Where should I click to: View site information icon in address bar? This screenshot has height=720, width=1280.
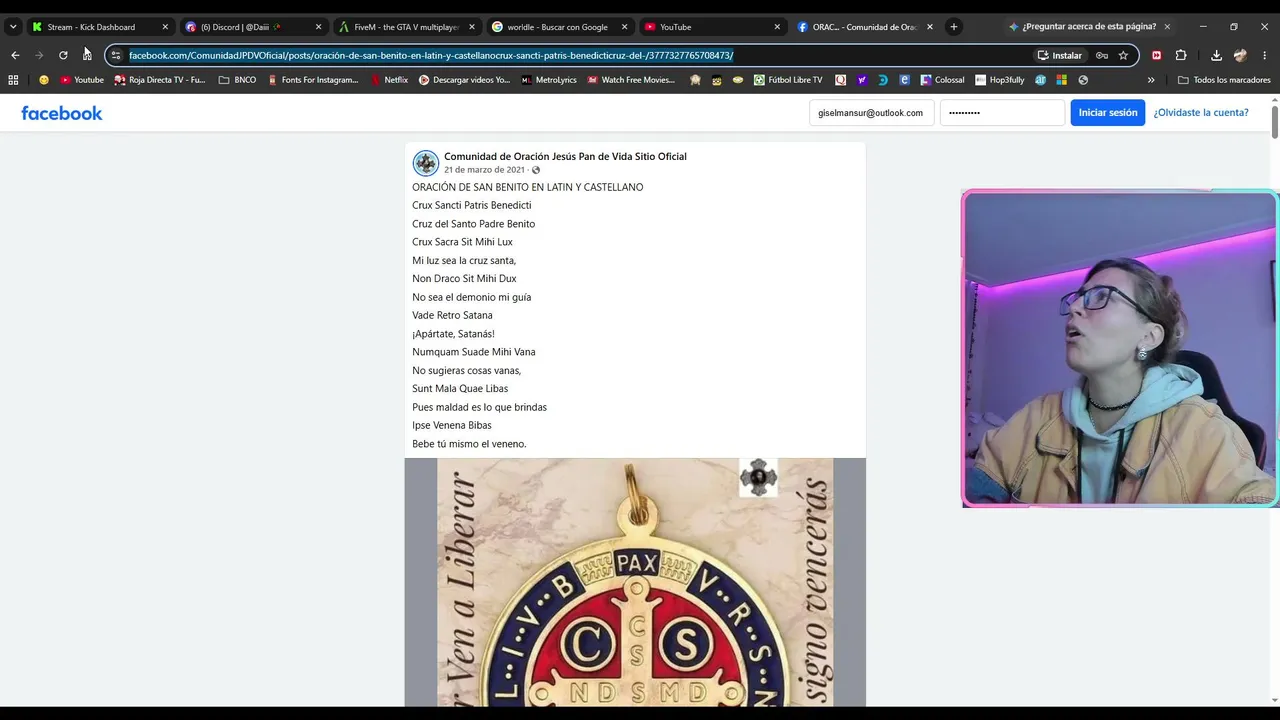[x=116, y=55]
